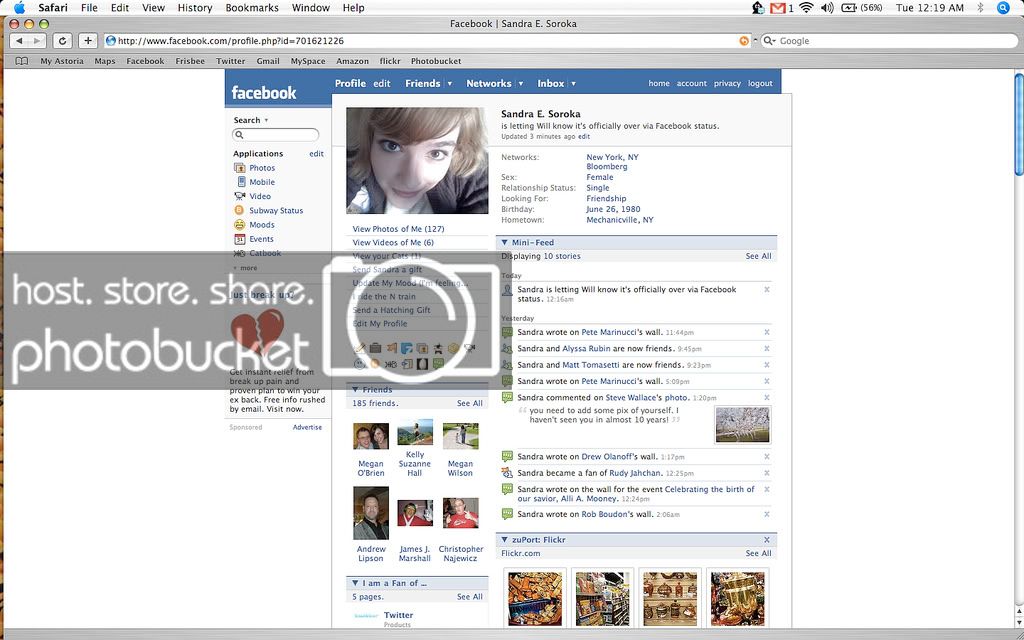Screen dimensions: 1024x640
Task: Open the Video application icon
Action: [x=240, y=196]
